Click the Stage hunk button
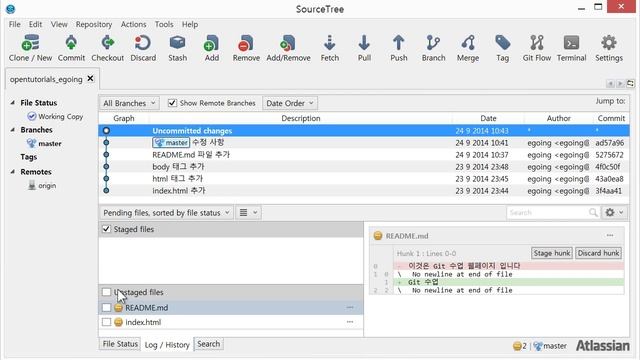Image resolution: width=640 pixels, height=360 pixels. tap(551, 253)
